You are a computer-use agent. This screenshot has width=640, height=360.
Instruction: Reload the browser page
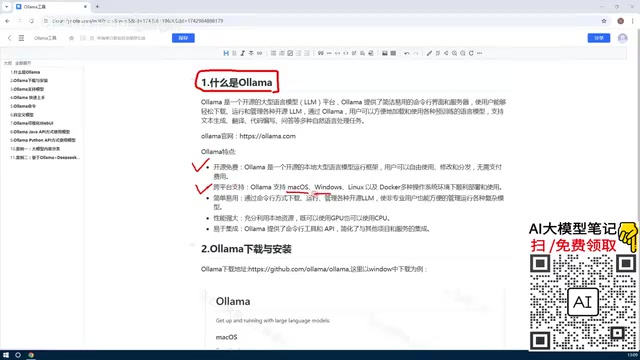[x=31, y=21]
